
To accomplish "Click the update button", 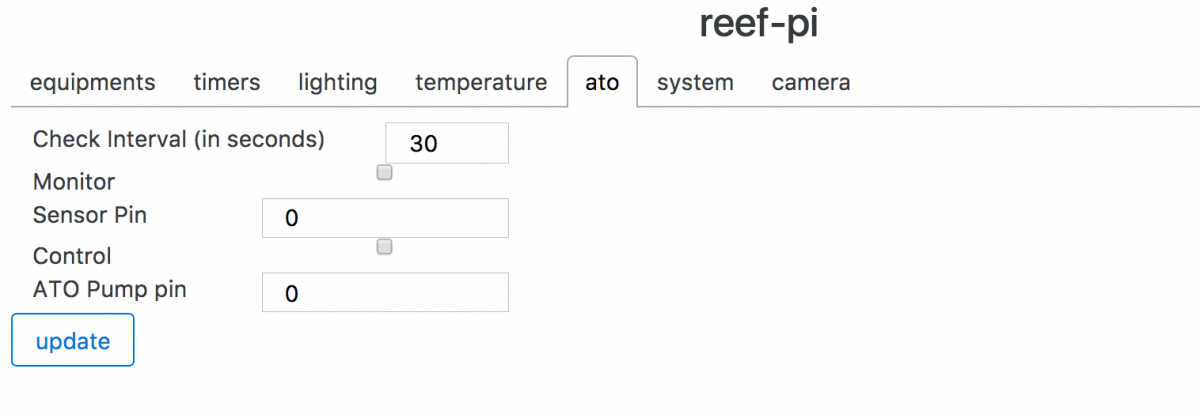I will tap(73, 341).
